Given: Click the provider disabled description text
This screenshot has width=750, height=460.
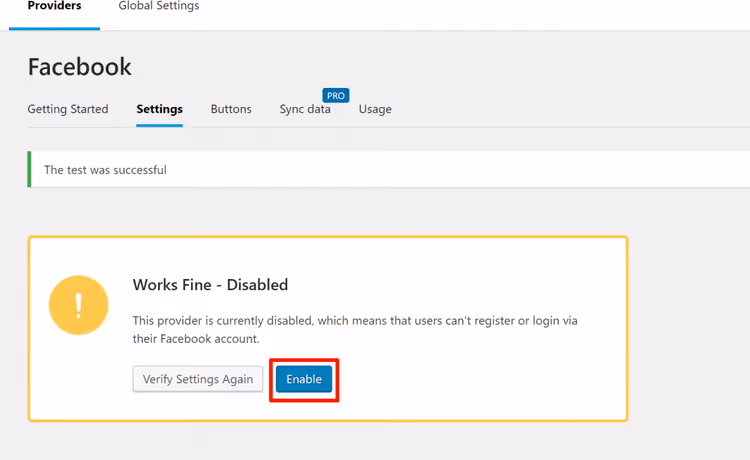Looking at the screenshot, I should pos(355,329).
